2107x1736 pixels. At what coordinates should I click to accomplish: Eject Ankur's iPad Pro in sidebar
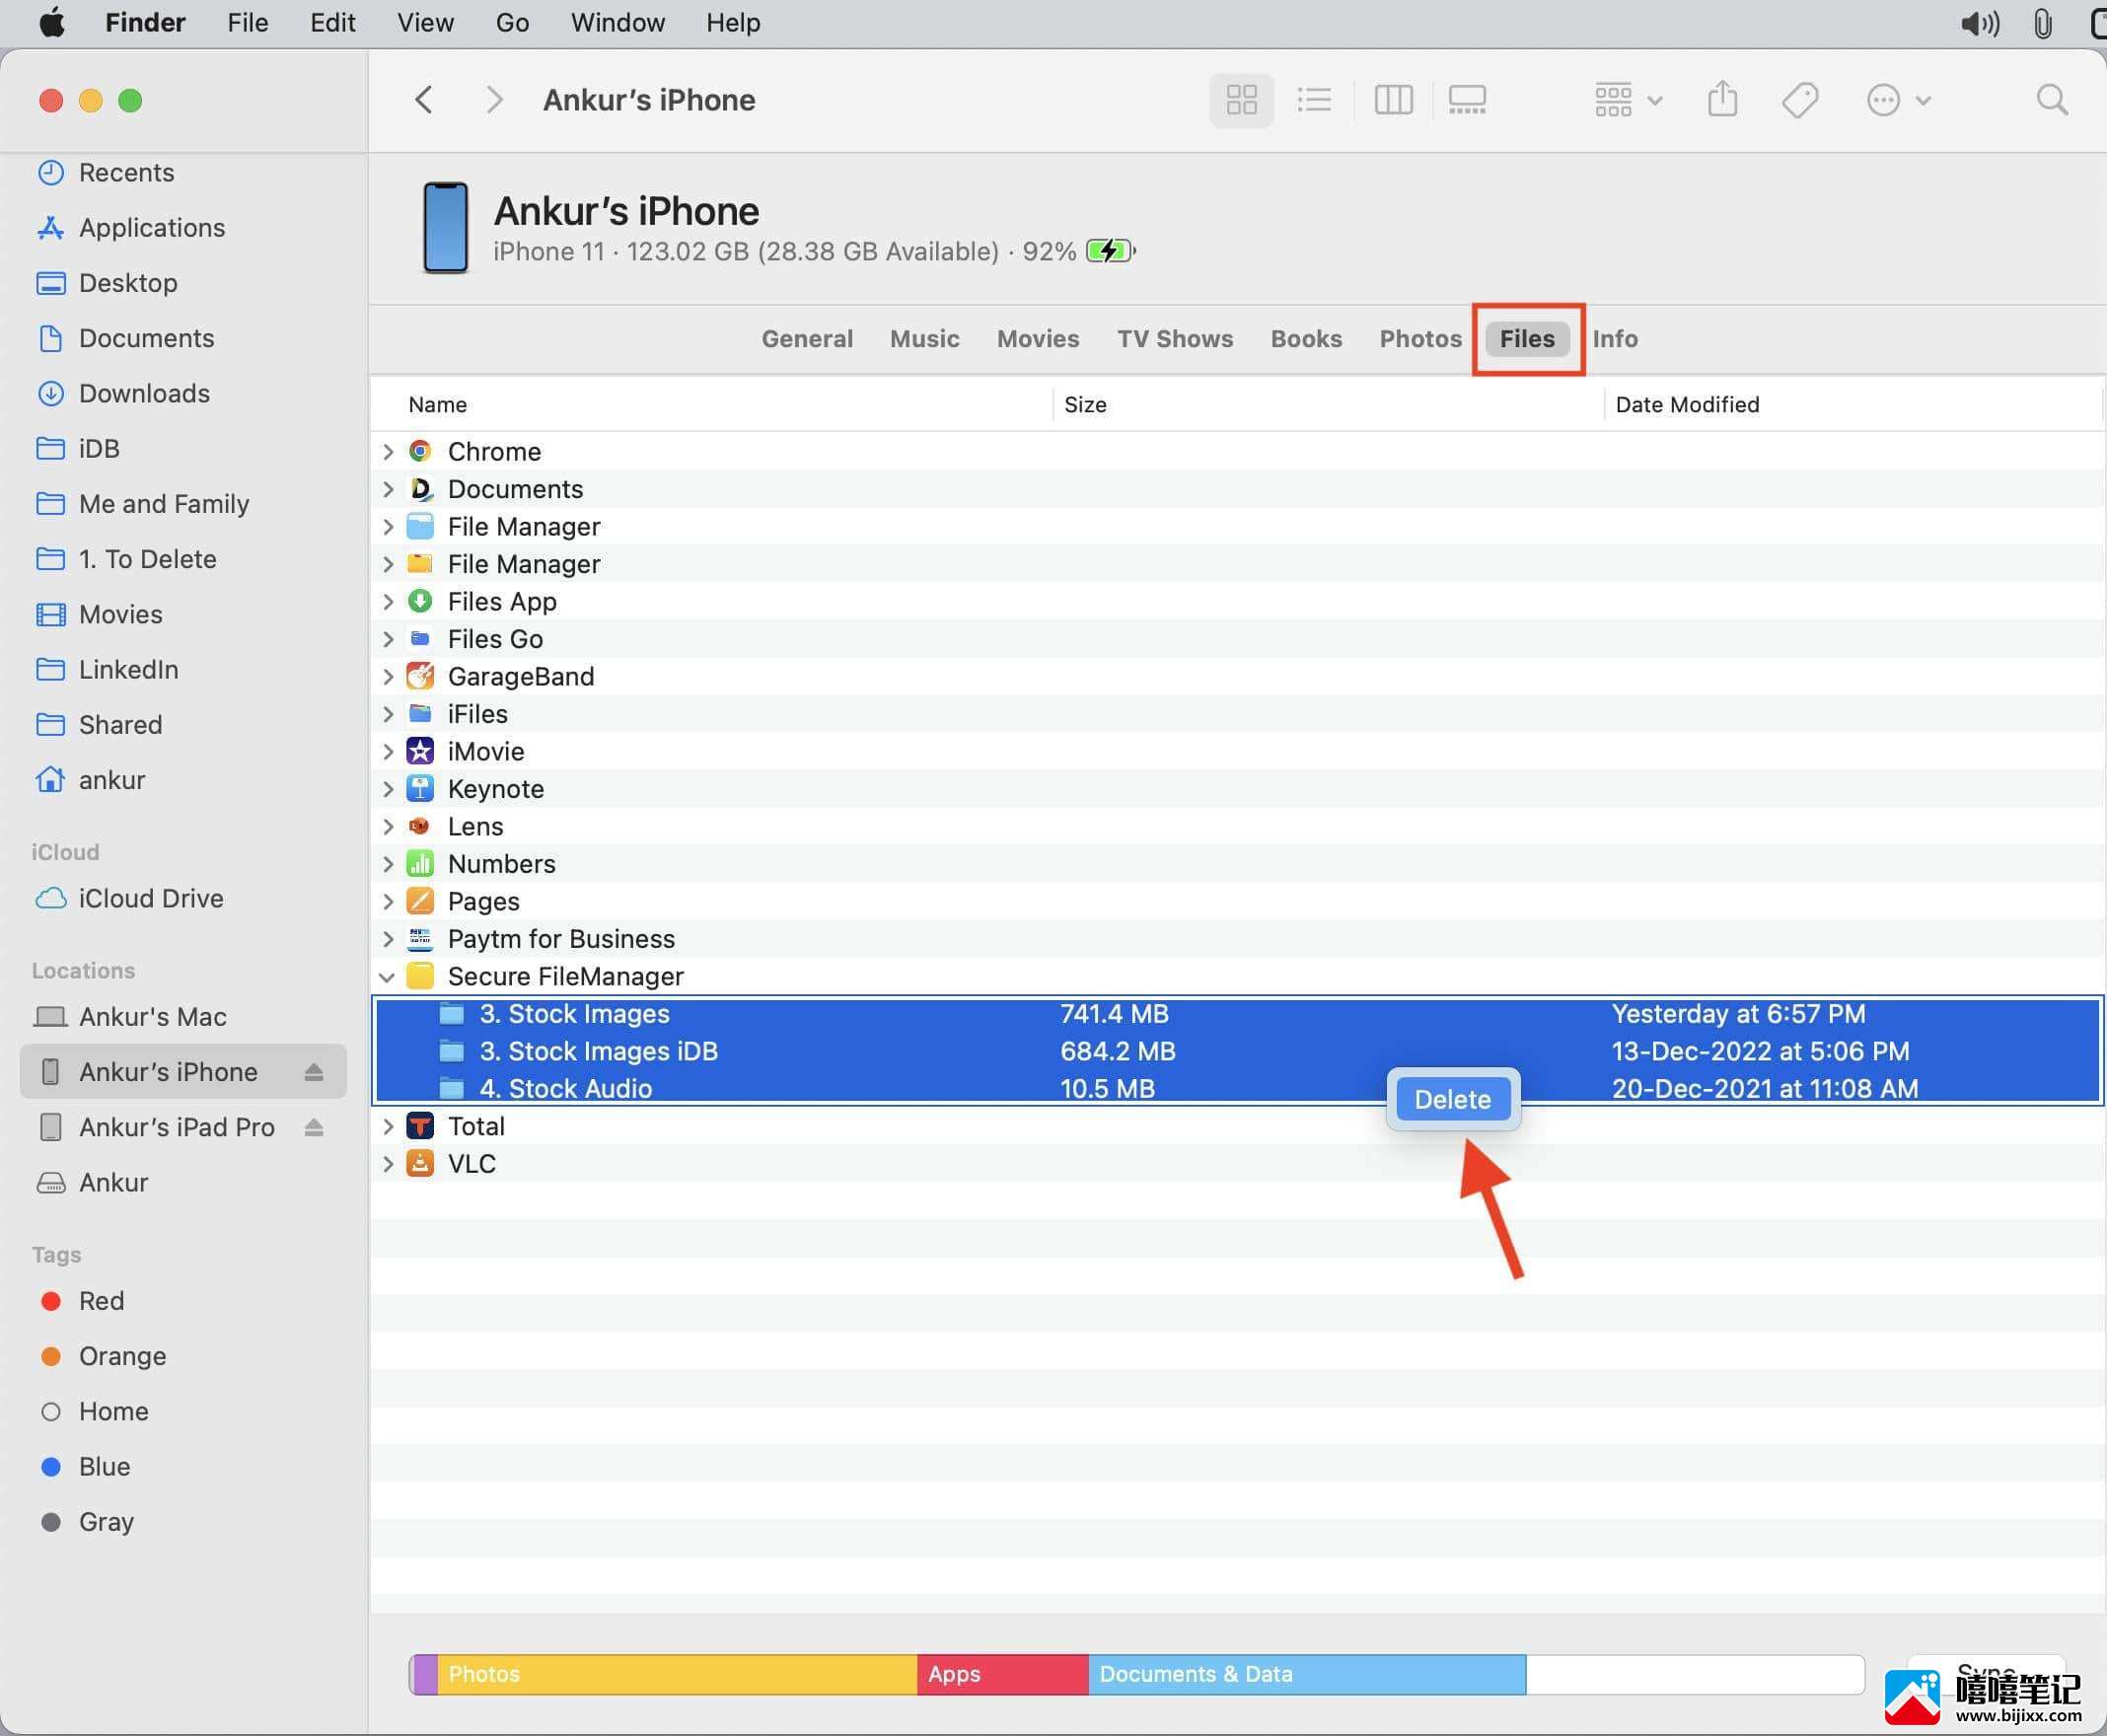tap(314, 1127)
